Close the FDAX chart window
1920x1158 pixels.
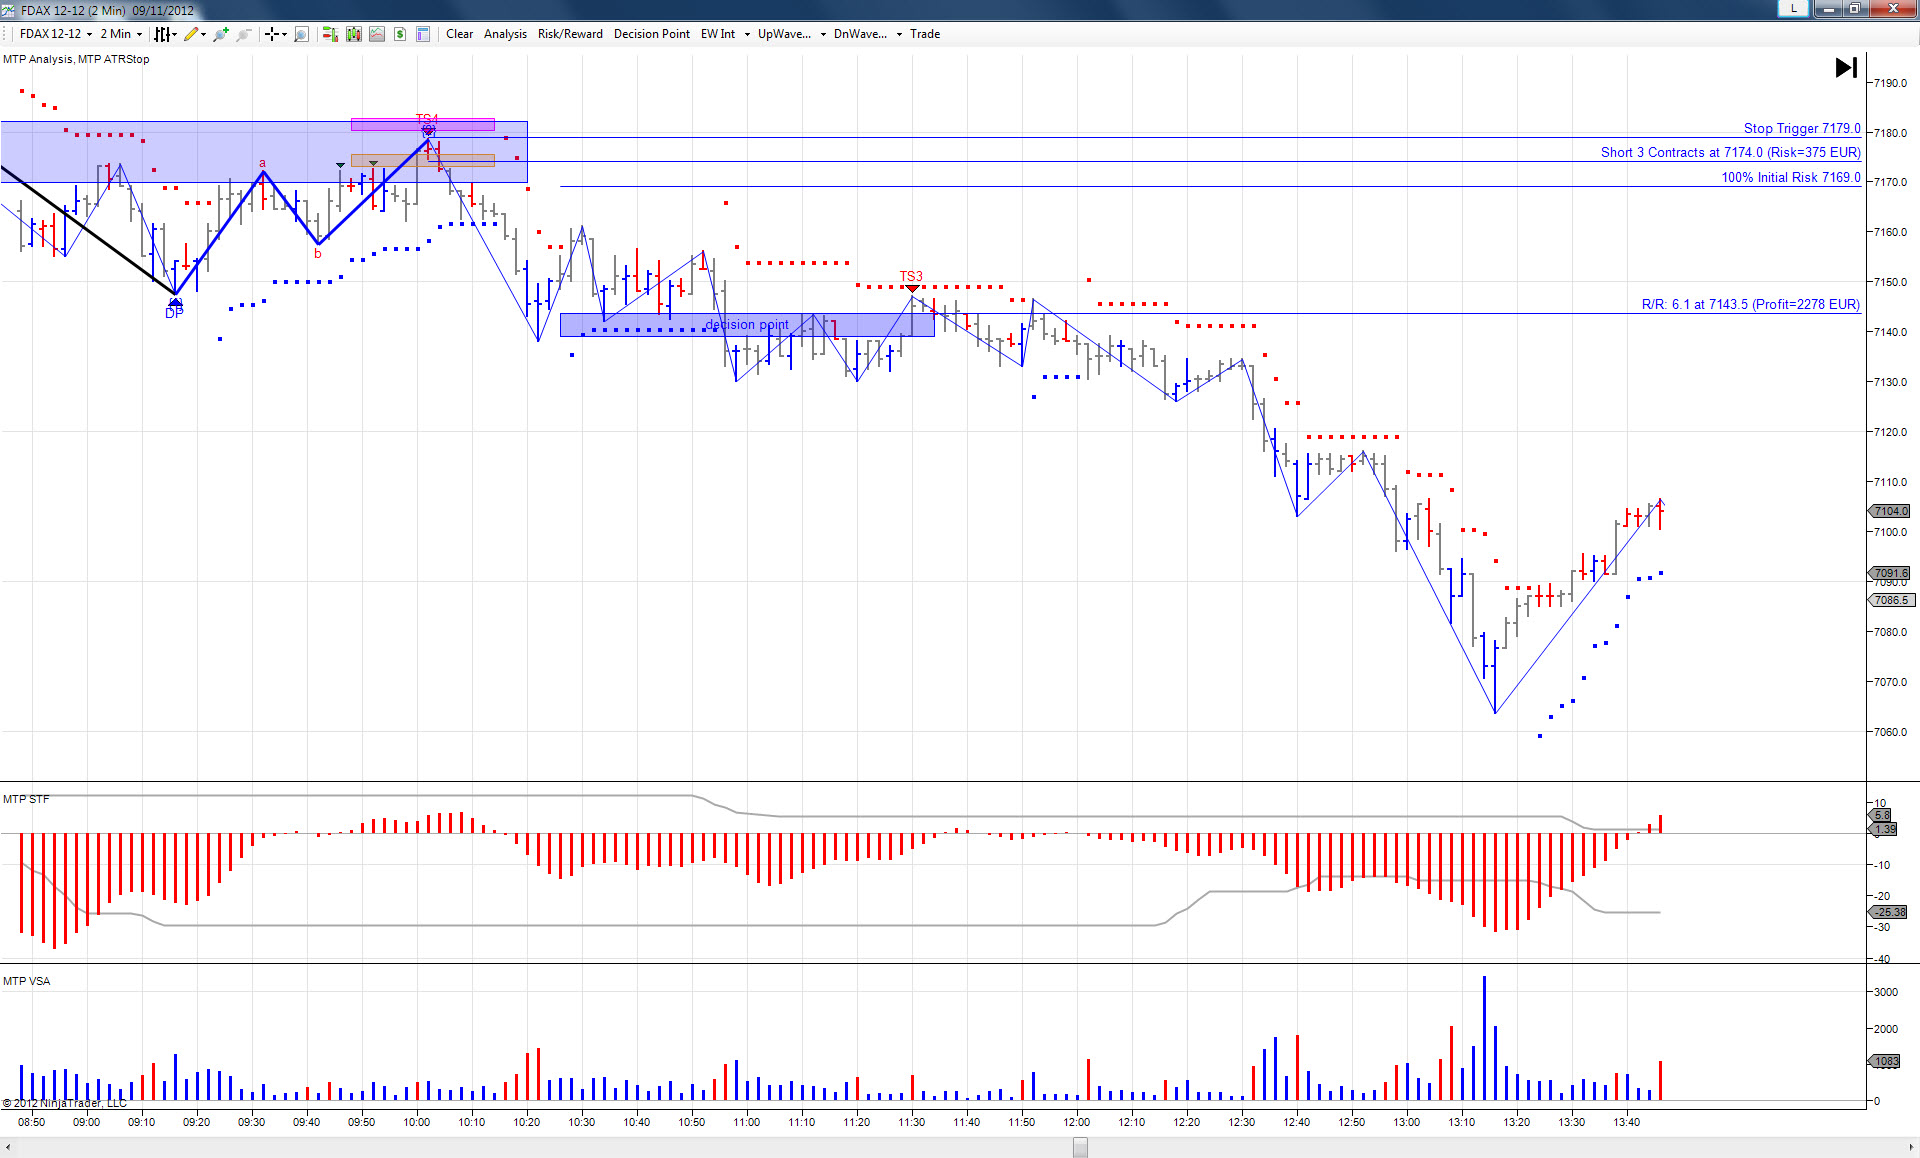(1891, 8)
